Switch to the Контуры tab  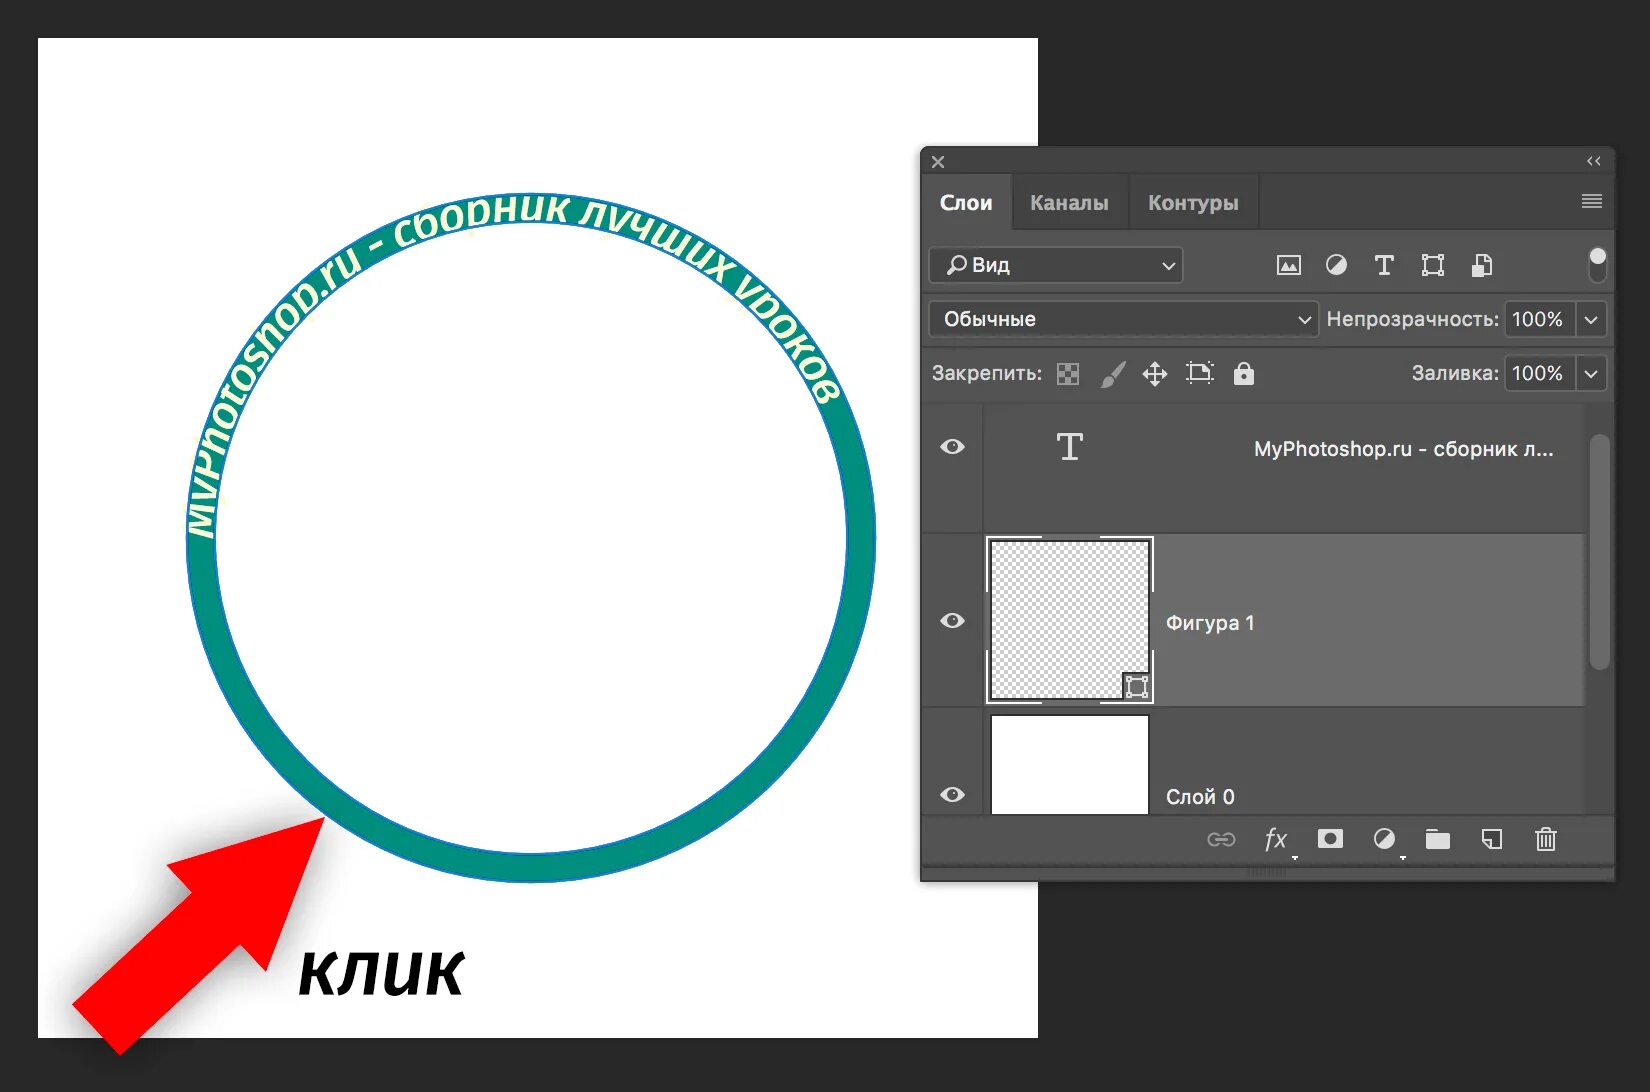pos(1193,203)
